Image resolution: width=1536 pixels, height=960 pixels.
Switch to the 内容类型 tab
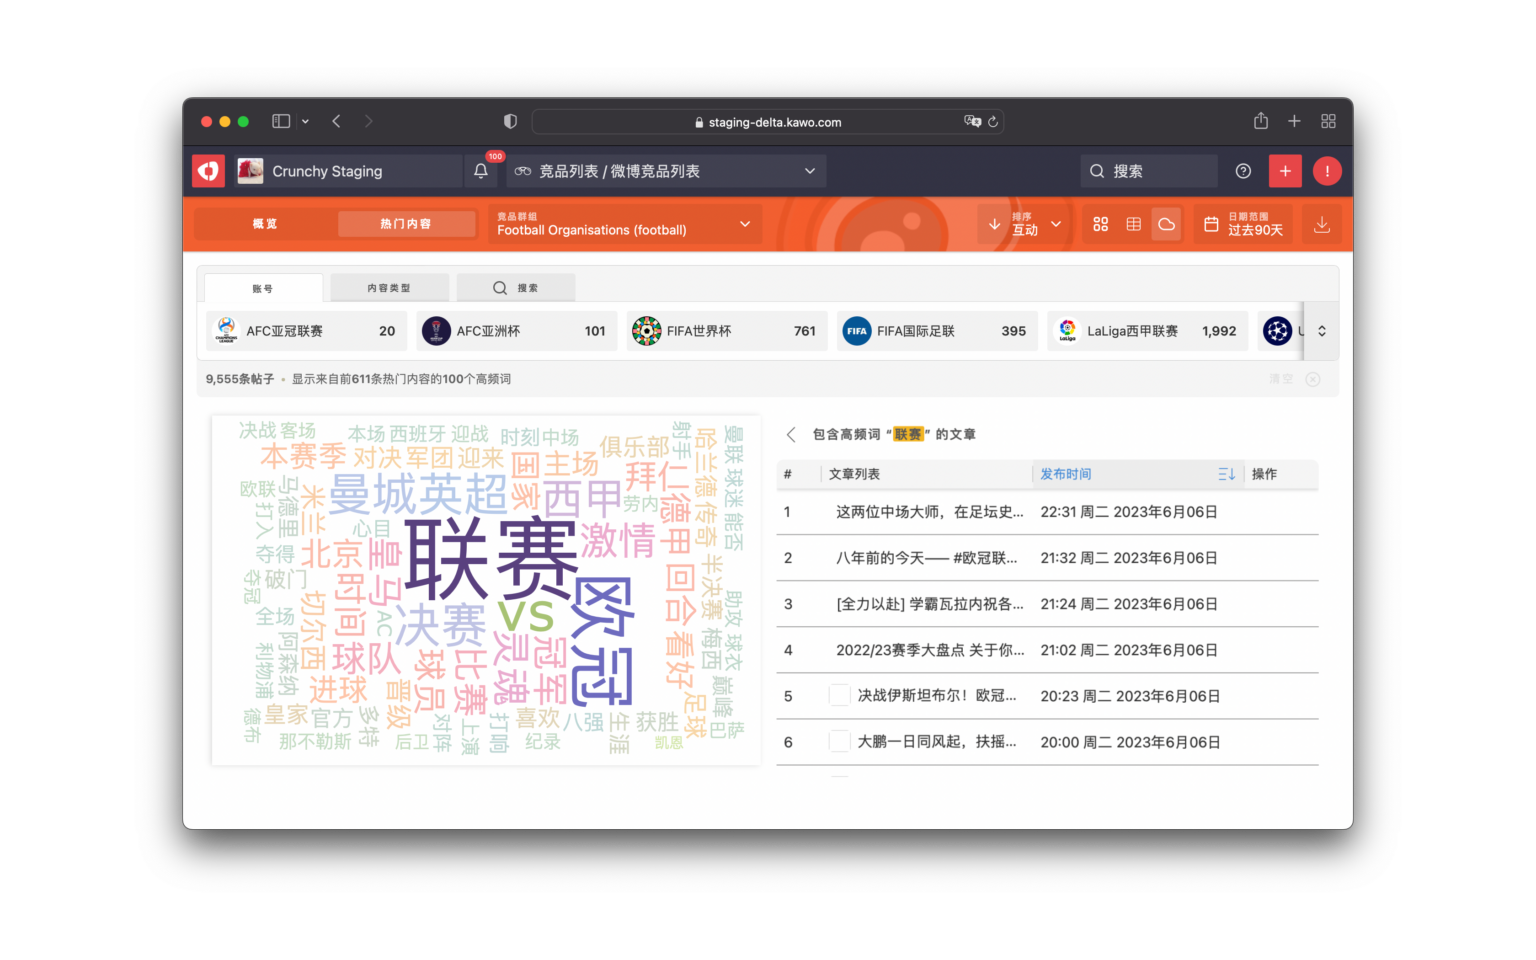tap(389, 287)
